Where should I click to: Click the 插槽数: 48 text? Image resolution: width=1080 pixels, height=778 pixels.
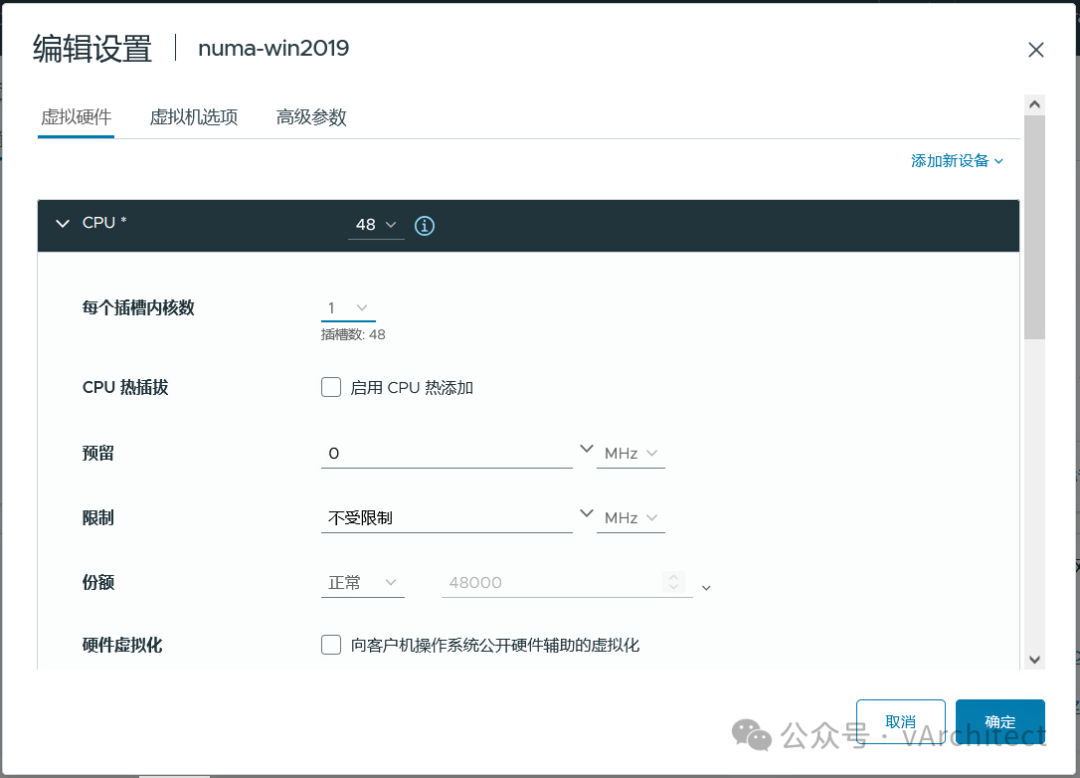(353, 335)
